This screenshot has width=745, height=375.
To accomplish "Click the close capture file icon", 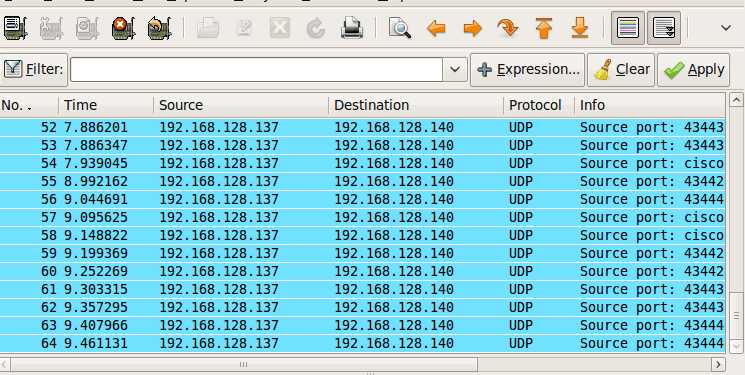I will coord(280,29).
